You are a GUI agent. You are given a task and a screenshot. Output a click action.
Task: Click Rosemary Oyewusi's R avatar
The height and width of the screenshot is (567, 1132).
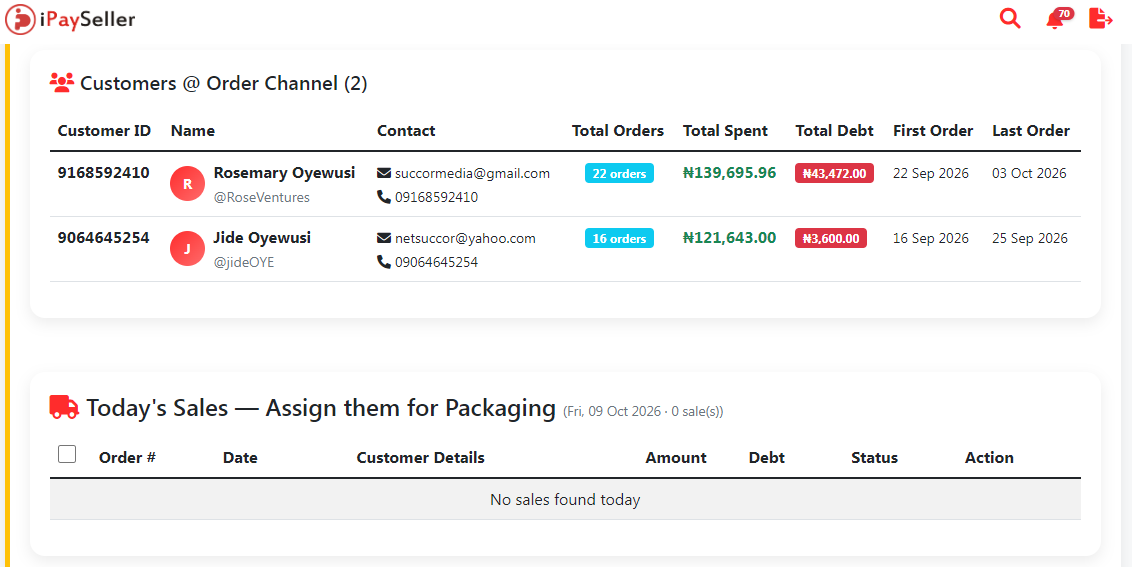pyautogui.click(x=188, y=183)
